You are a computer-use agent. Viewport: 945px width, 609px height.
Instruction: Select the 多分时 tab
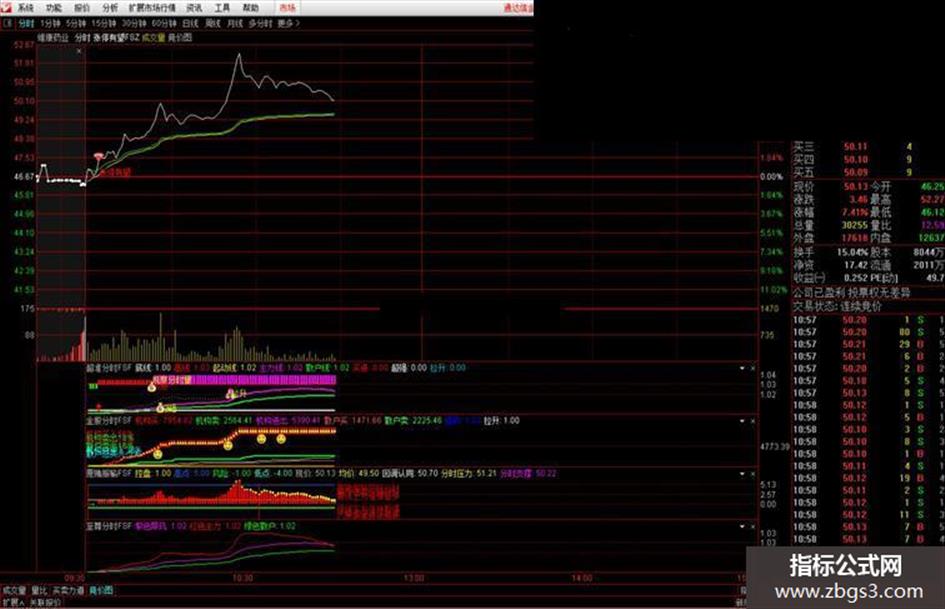pos(260,24)
